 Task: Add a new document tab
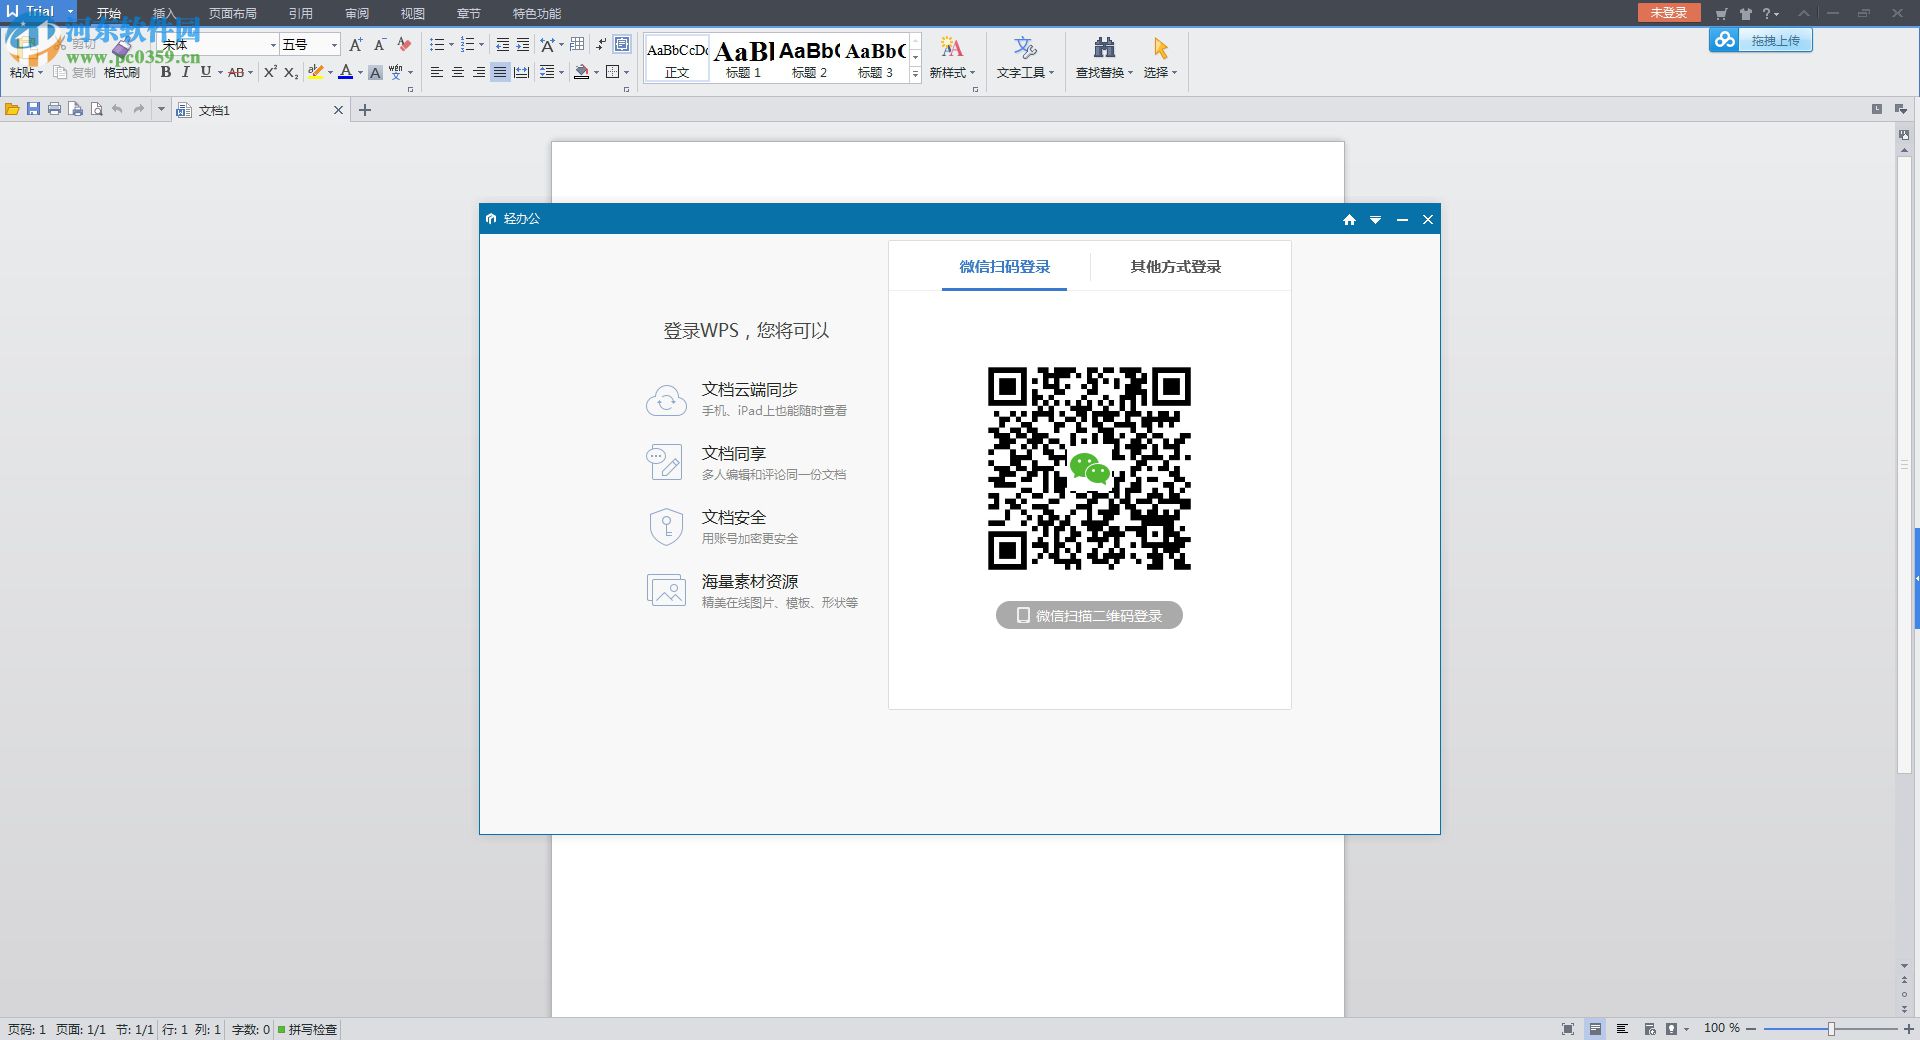pos(365,110)
